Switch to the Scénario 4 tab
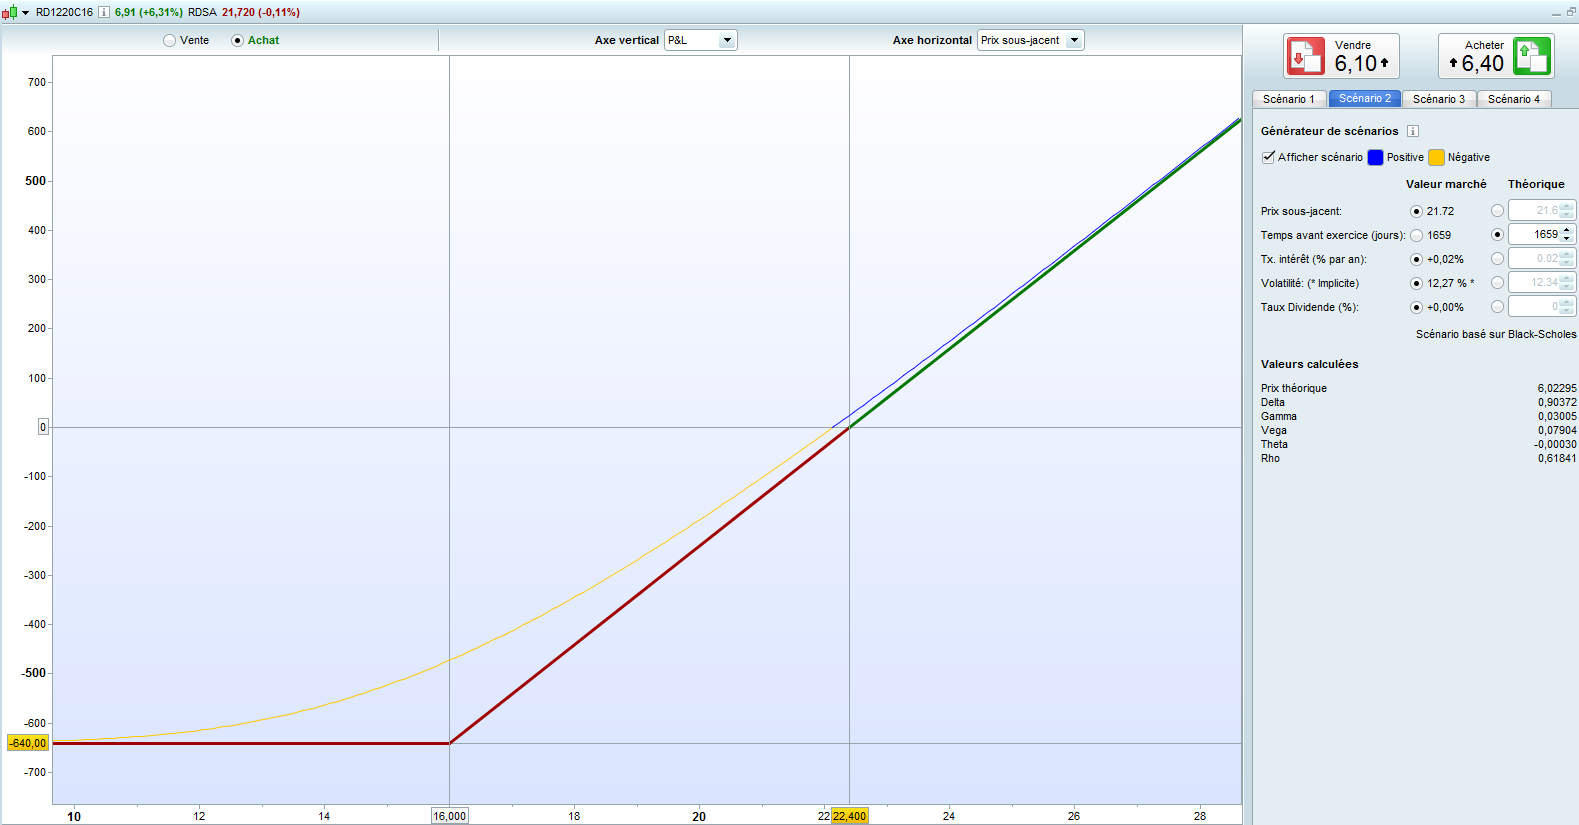This screenshot has width=1579, height=825. point(1513,99)
